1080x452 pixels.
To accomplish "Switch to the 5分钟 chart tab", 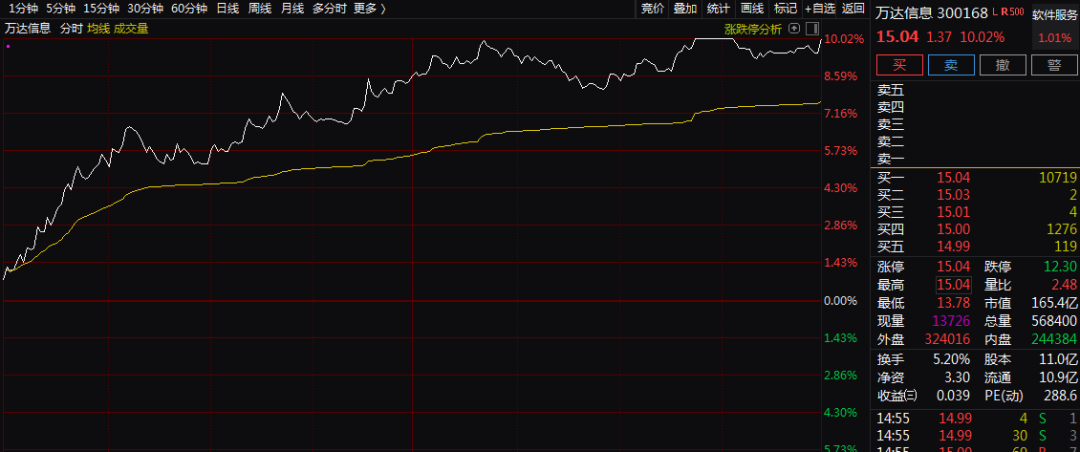I will (x=60, y=9).
